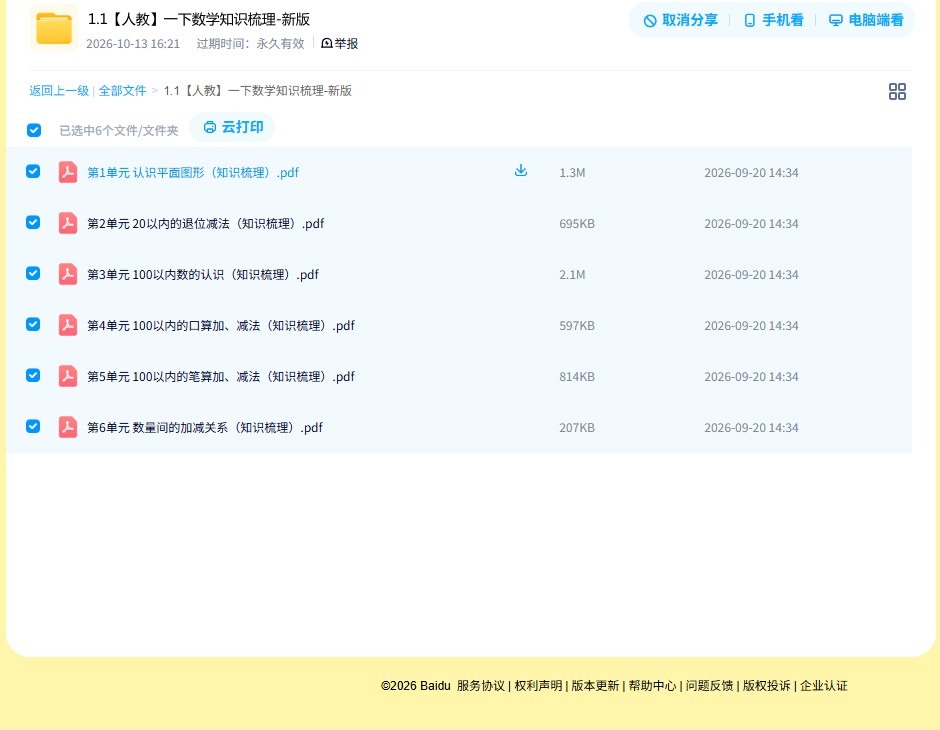Switch to grid view layout icon
Viewport: 940px width, 730px height.
click(897, 91)
